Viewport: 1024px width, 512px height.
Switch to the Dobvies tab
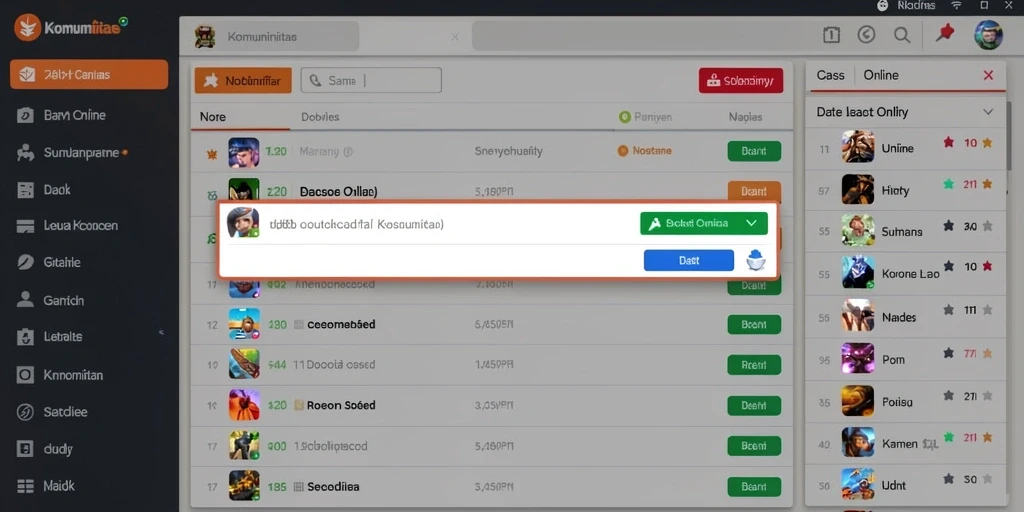[320, 117]
